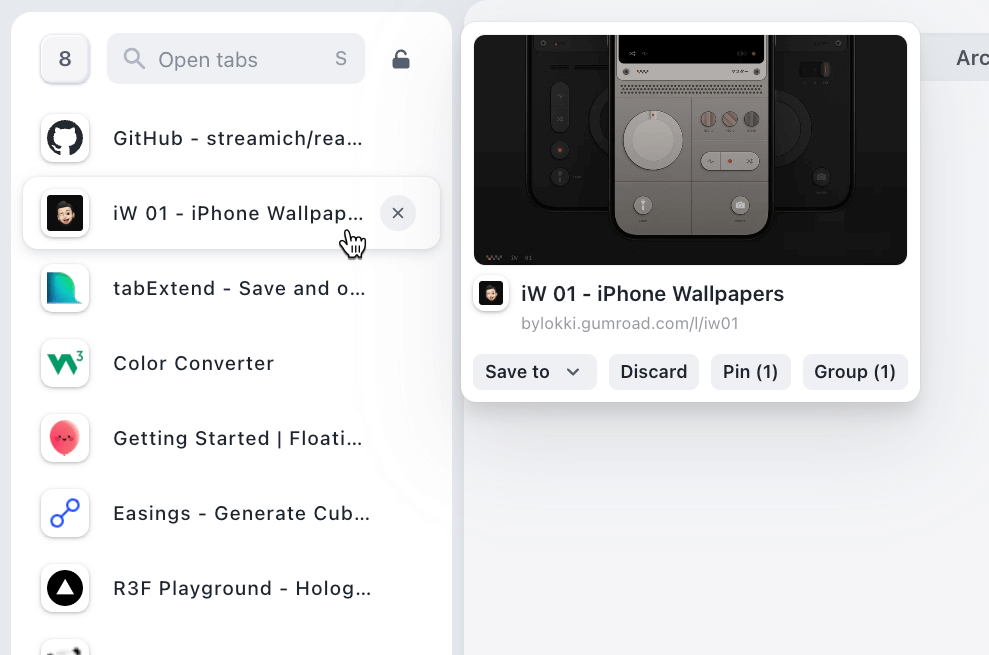Discard the iW 01 tab

point(653,372)
